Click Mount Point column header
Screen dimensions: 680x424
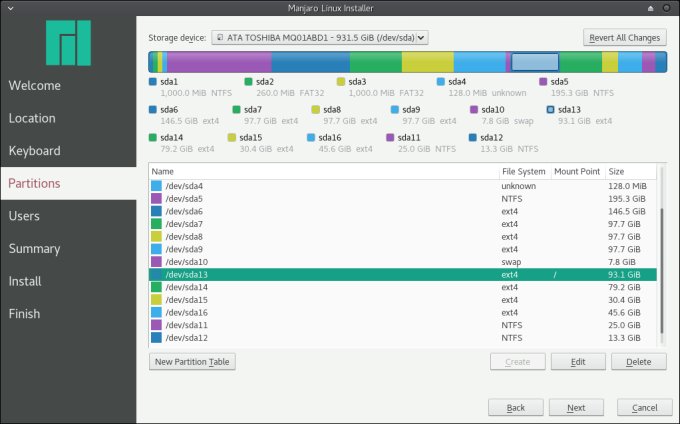click(577, 172)
